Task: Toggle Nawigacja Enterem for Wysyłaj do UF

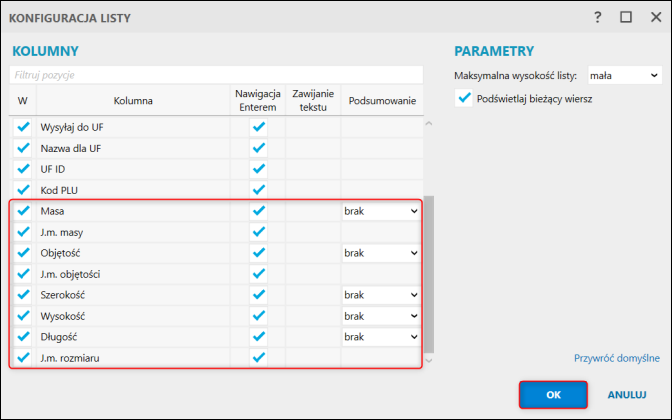Action: [x=259, y=127]
